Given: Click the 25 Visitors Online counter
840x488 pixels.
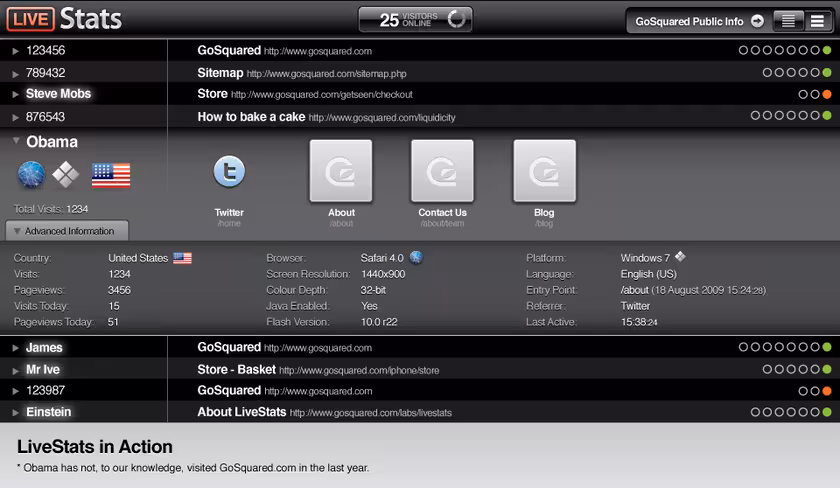Looking at the screenshot, I should coord(415,19).
